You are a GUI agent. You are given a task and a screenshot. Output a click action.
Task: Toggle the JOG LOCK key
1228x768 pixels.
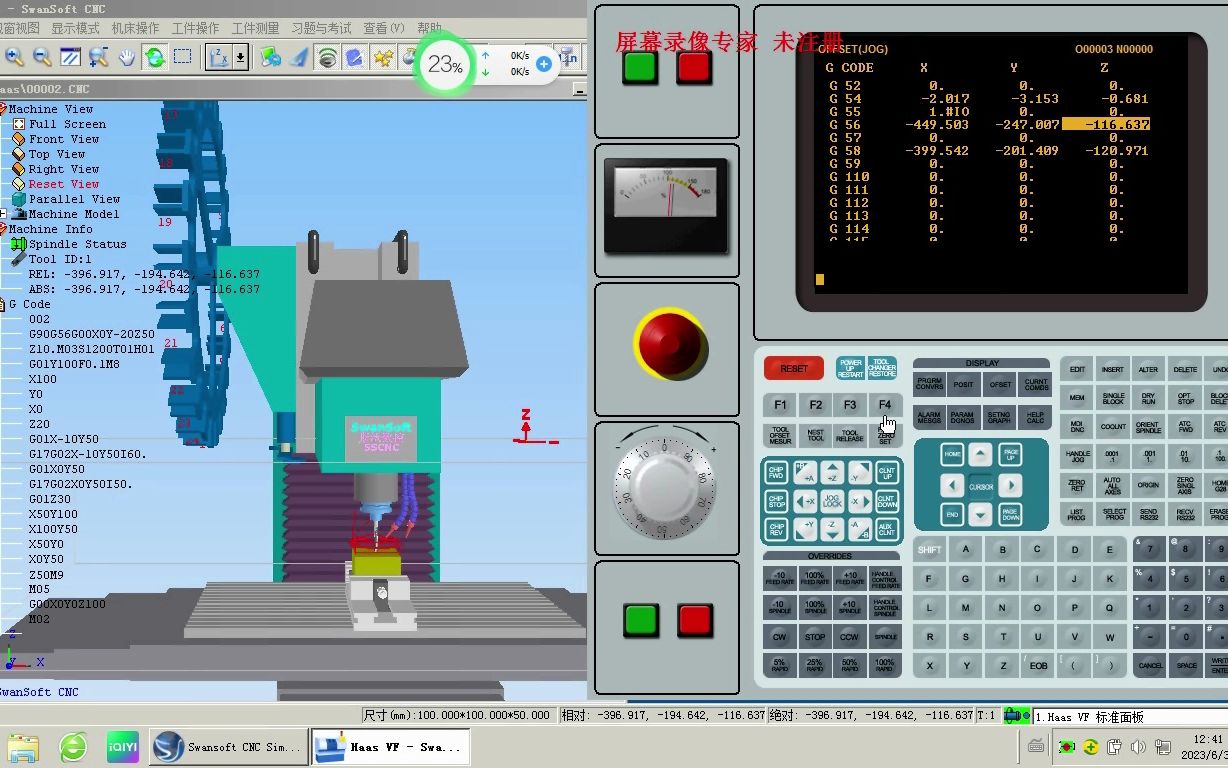pyautogui.click(x=832, y=500)
